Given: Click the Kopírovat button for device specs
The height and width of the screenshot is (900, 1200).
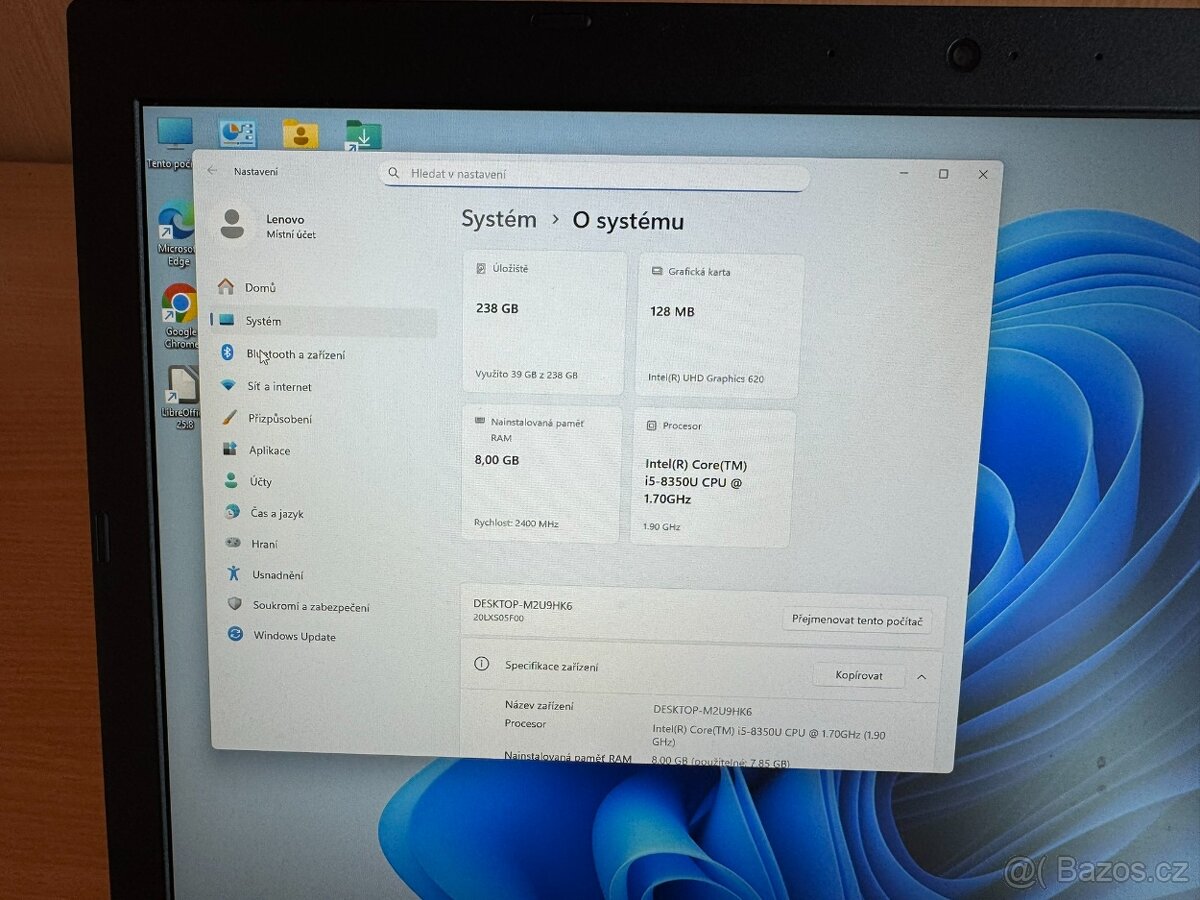Looking at the screenshot, I should click(858, 675).
